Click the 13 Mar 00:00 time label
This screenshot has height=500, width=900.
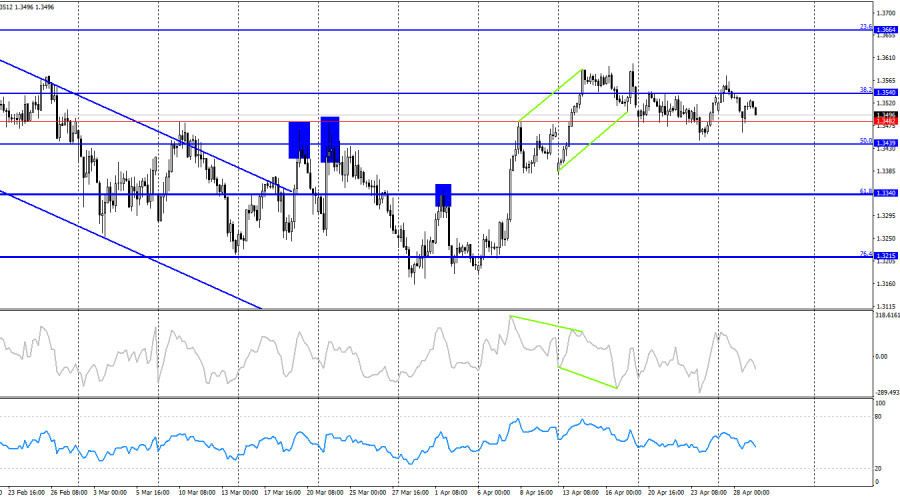(x=240, y=493)
